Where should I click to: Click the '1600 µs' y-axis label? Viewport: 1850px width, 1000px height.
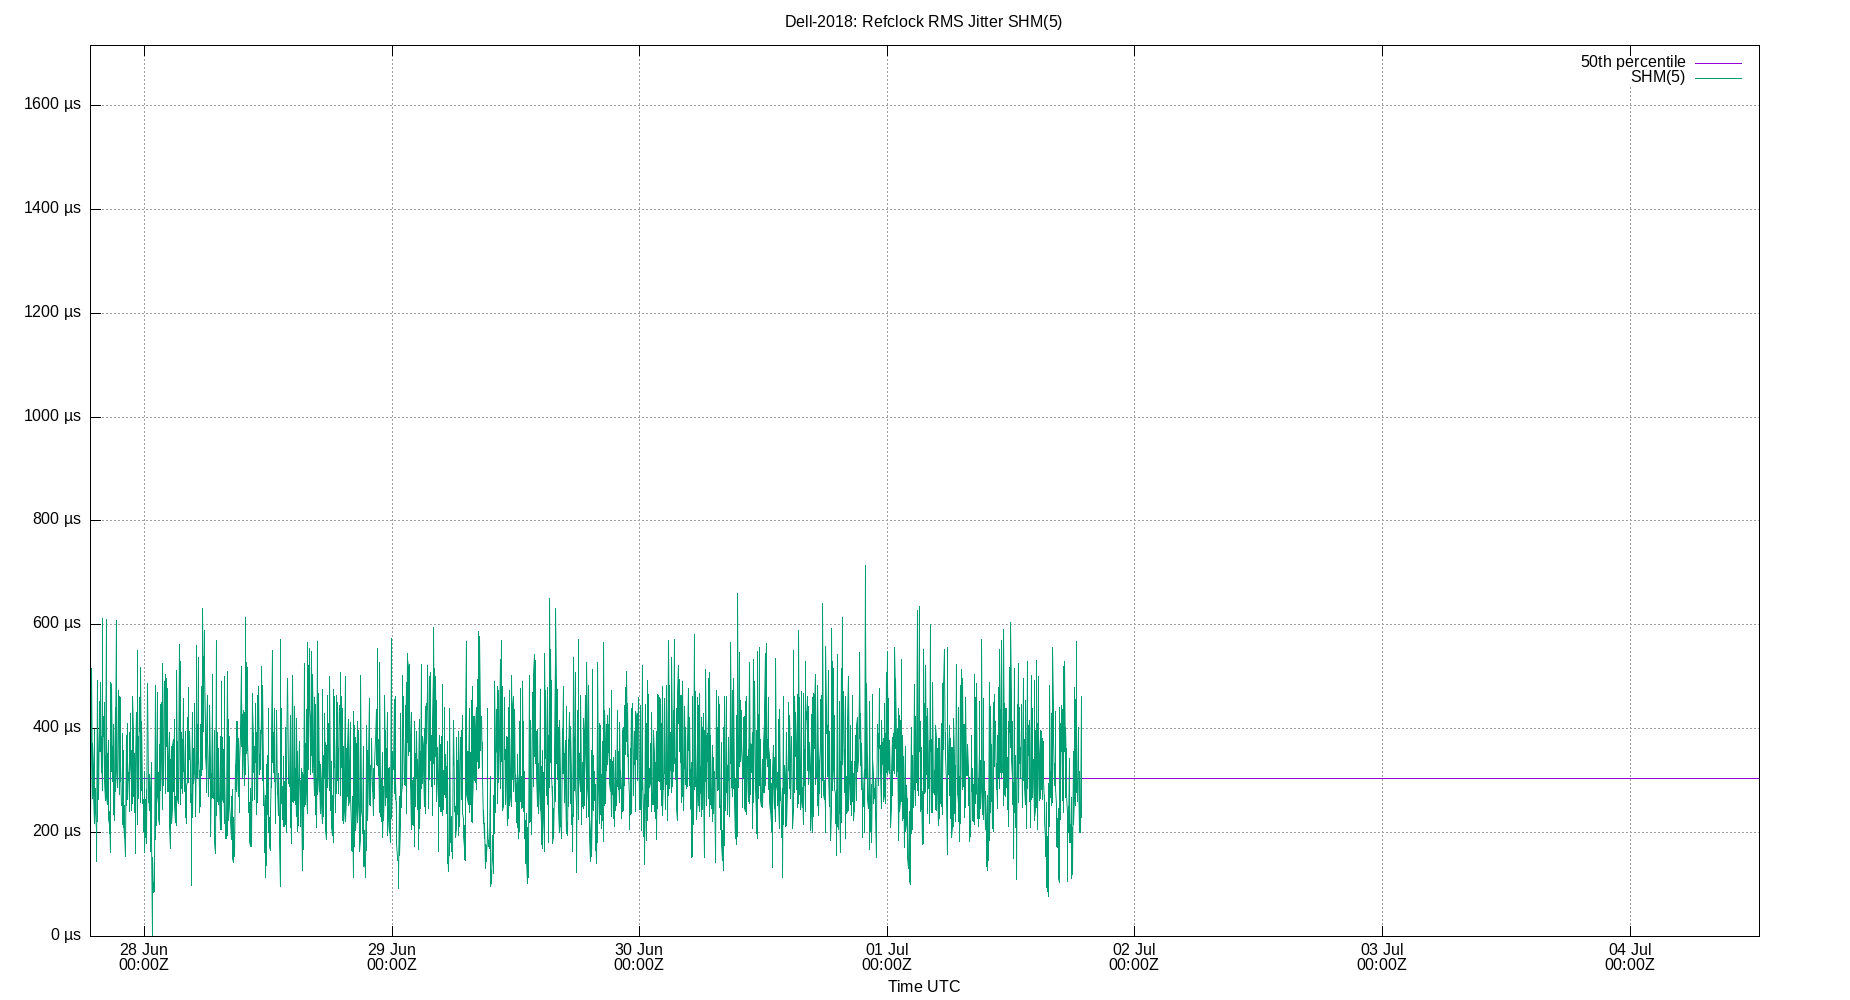point(52,104)
